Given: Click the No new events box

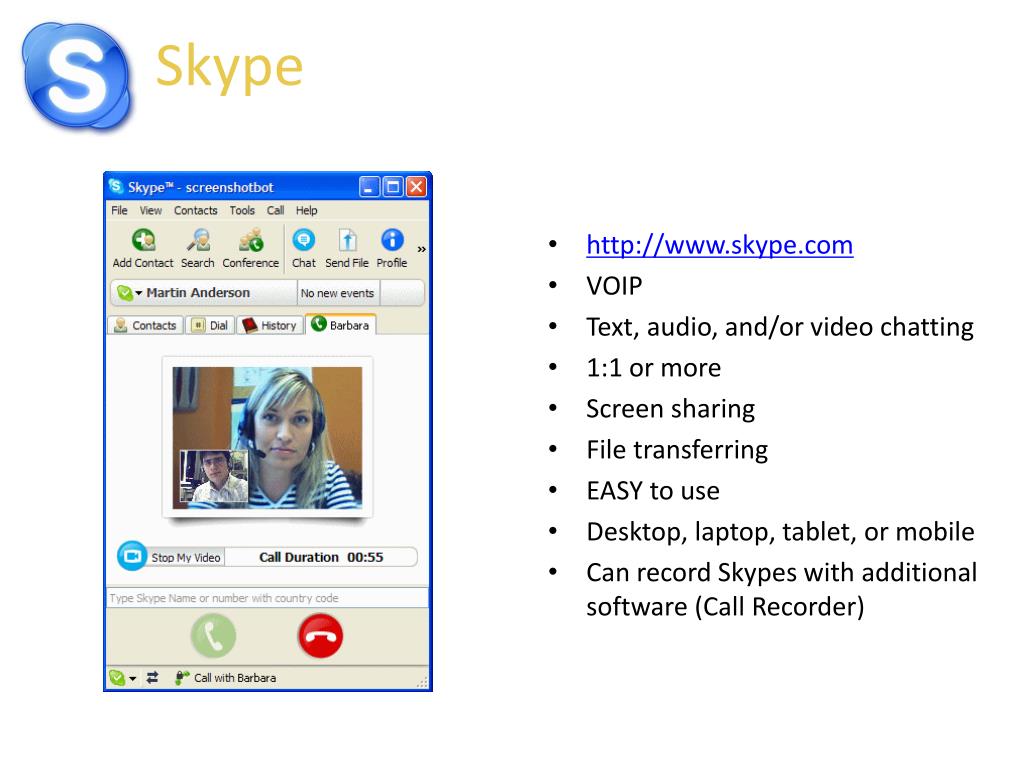Looking at the screenshot, I should coord(338,293).
